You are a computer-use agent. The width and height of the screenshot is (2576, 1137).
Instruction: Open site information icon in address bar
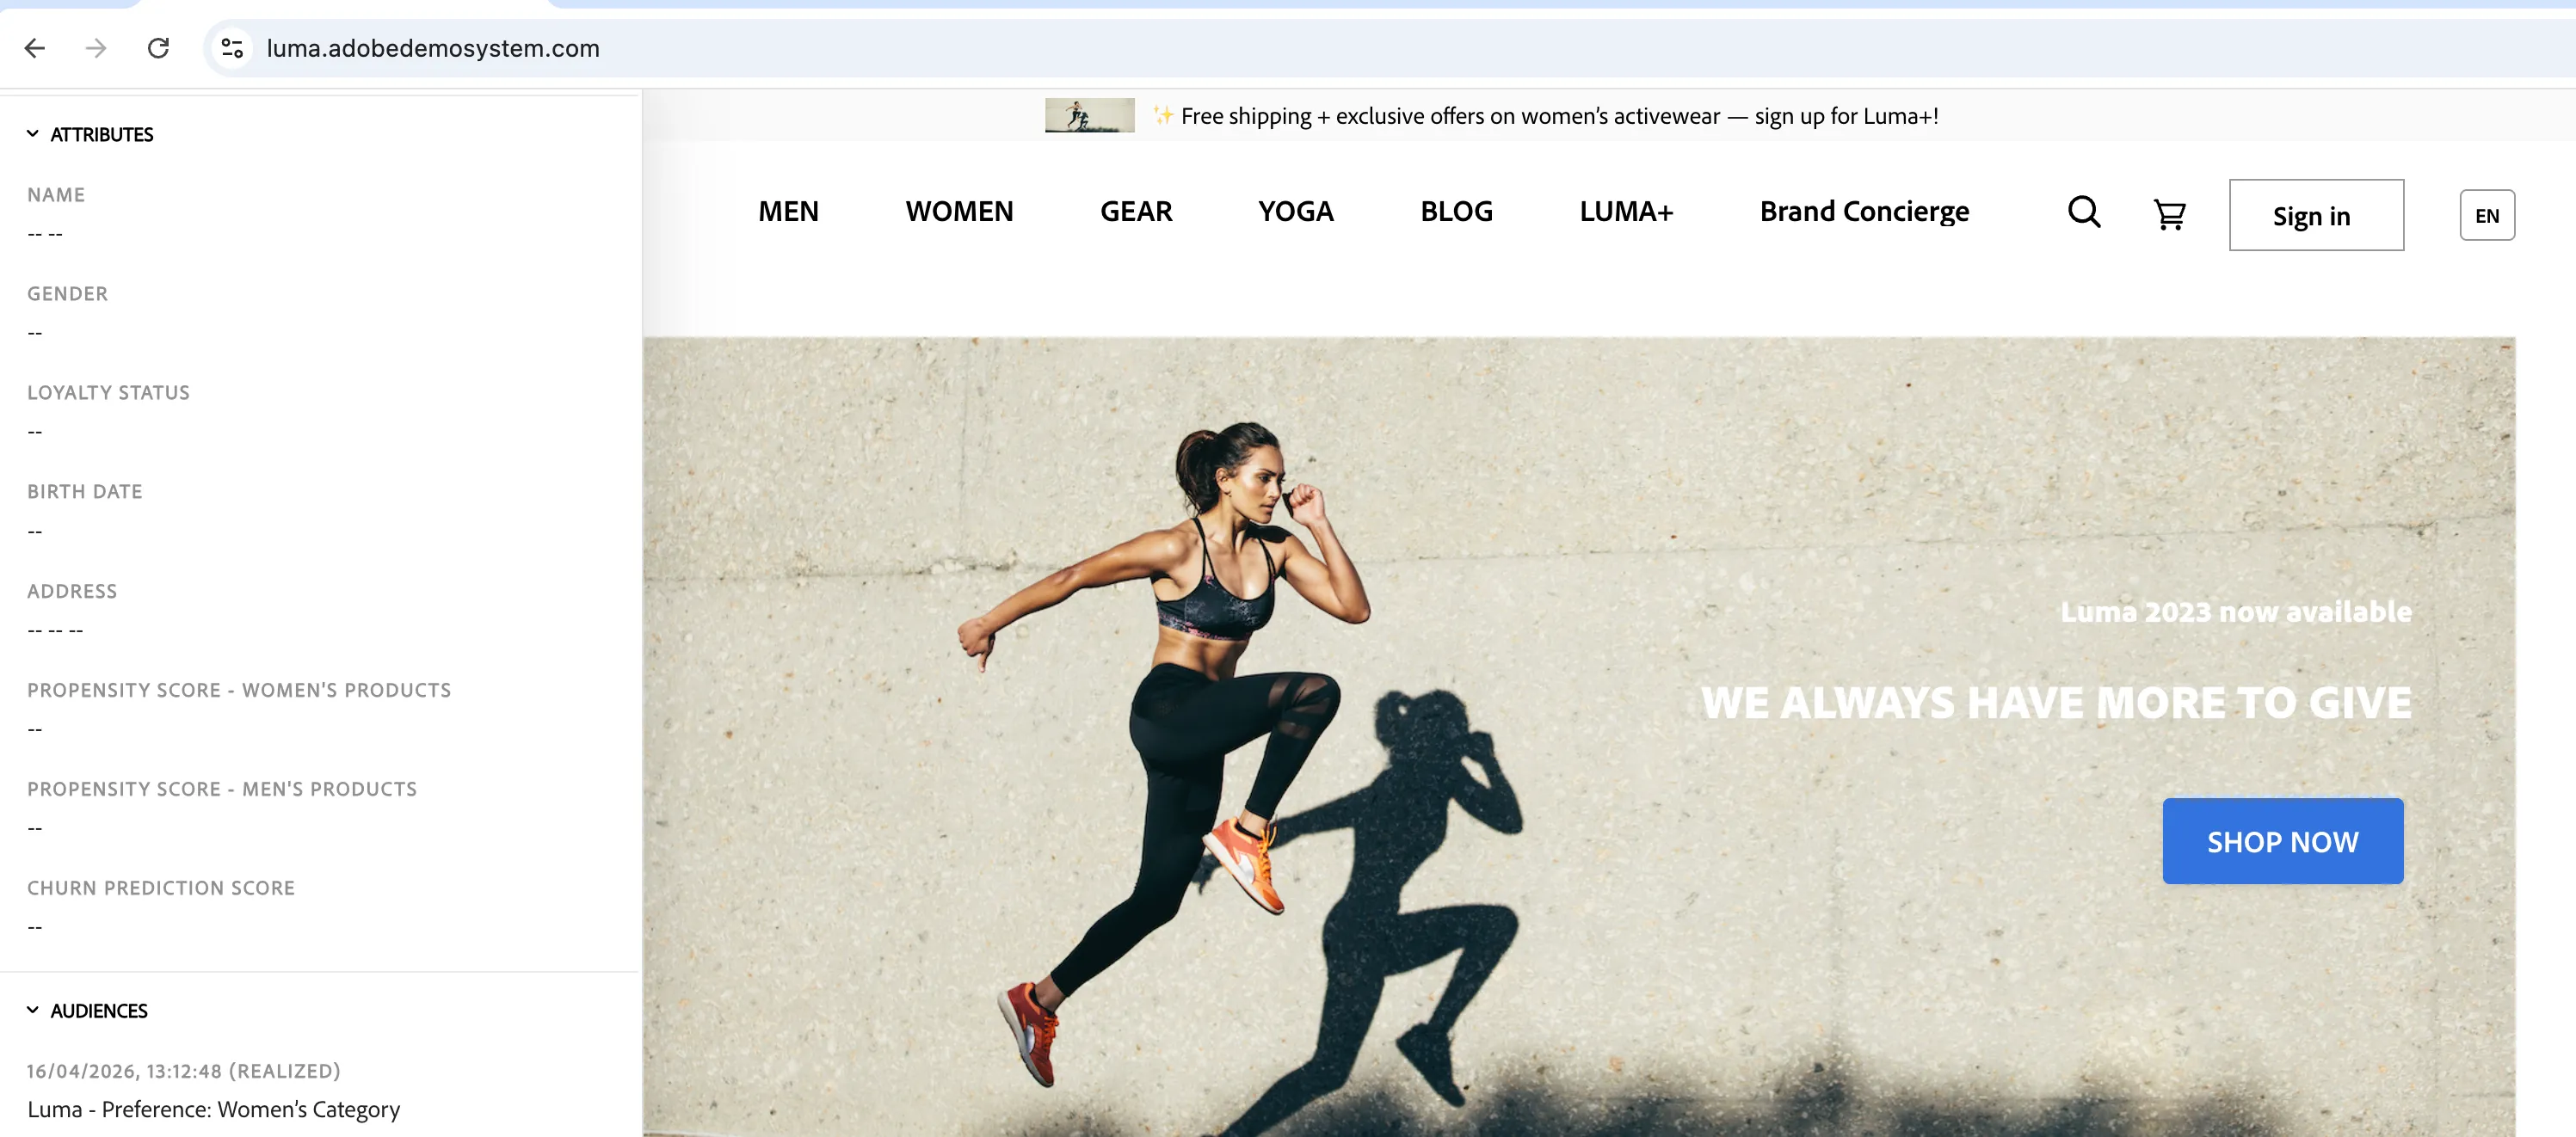[x=232, y=48]
